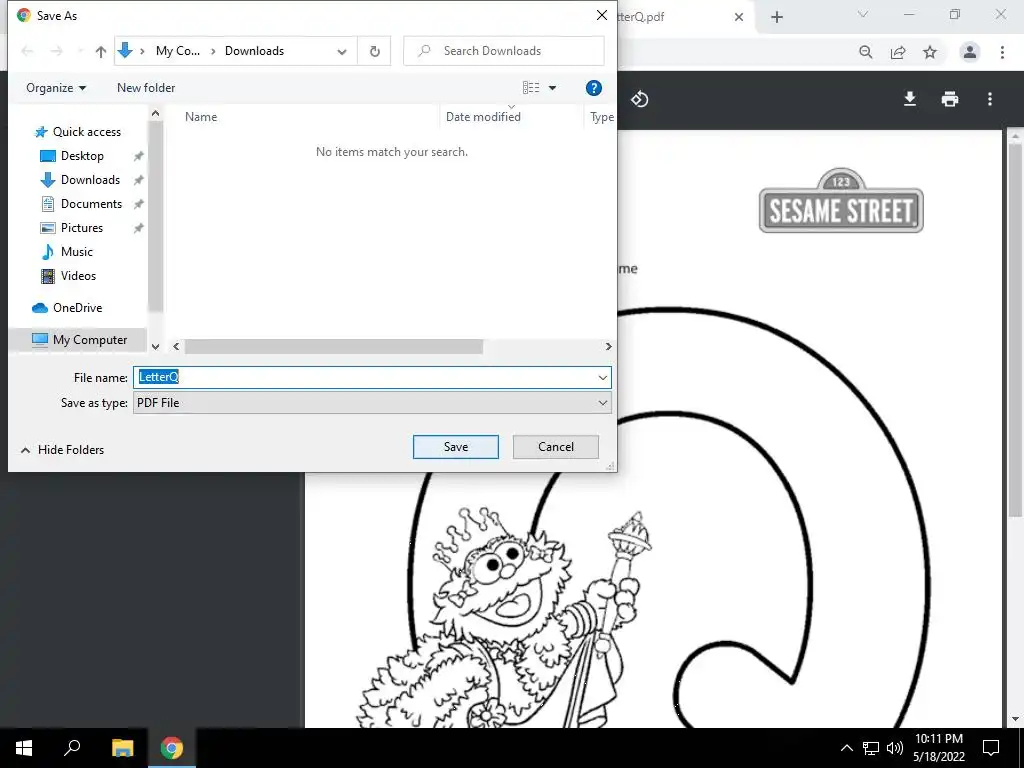Print the PDF from Chrome viewer

(950, 99)
